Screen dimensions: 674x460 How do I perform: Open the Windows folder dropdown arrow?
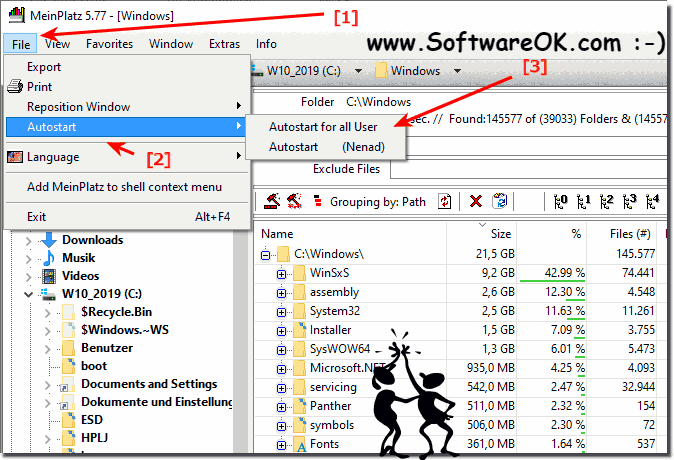[457, 71]
